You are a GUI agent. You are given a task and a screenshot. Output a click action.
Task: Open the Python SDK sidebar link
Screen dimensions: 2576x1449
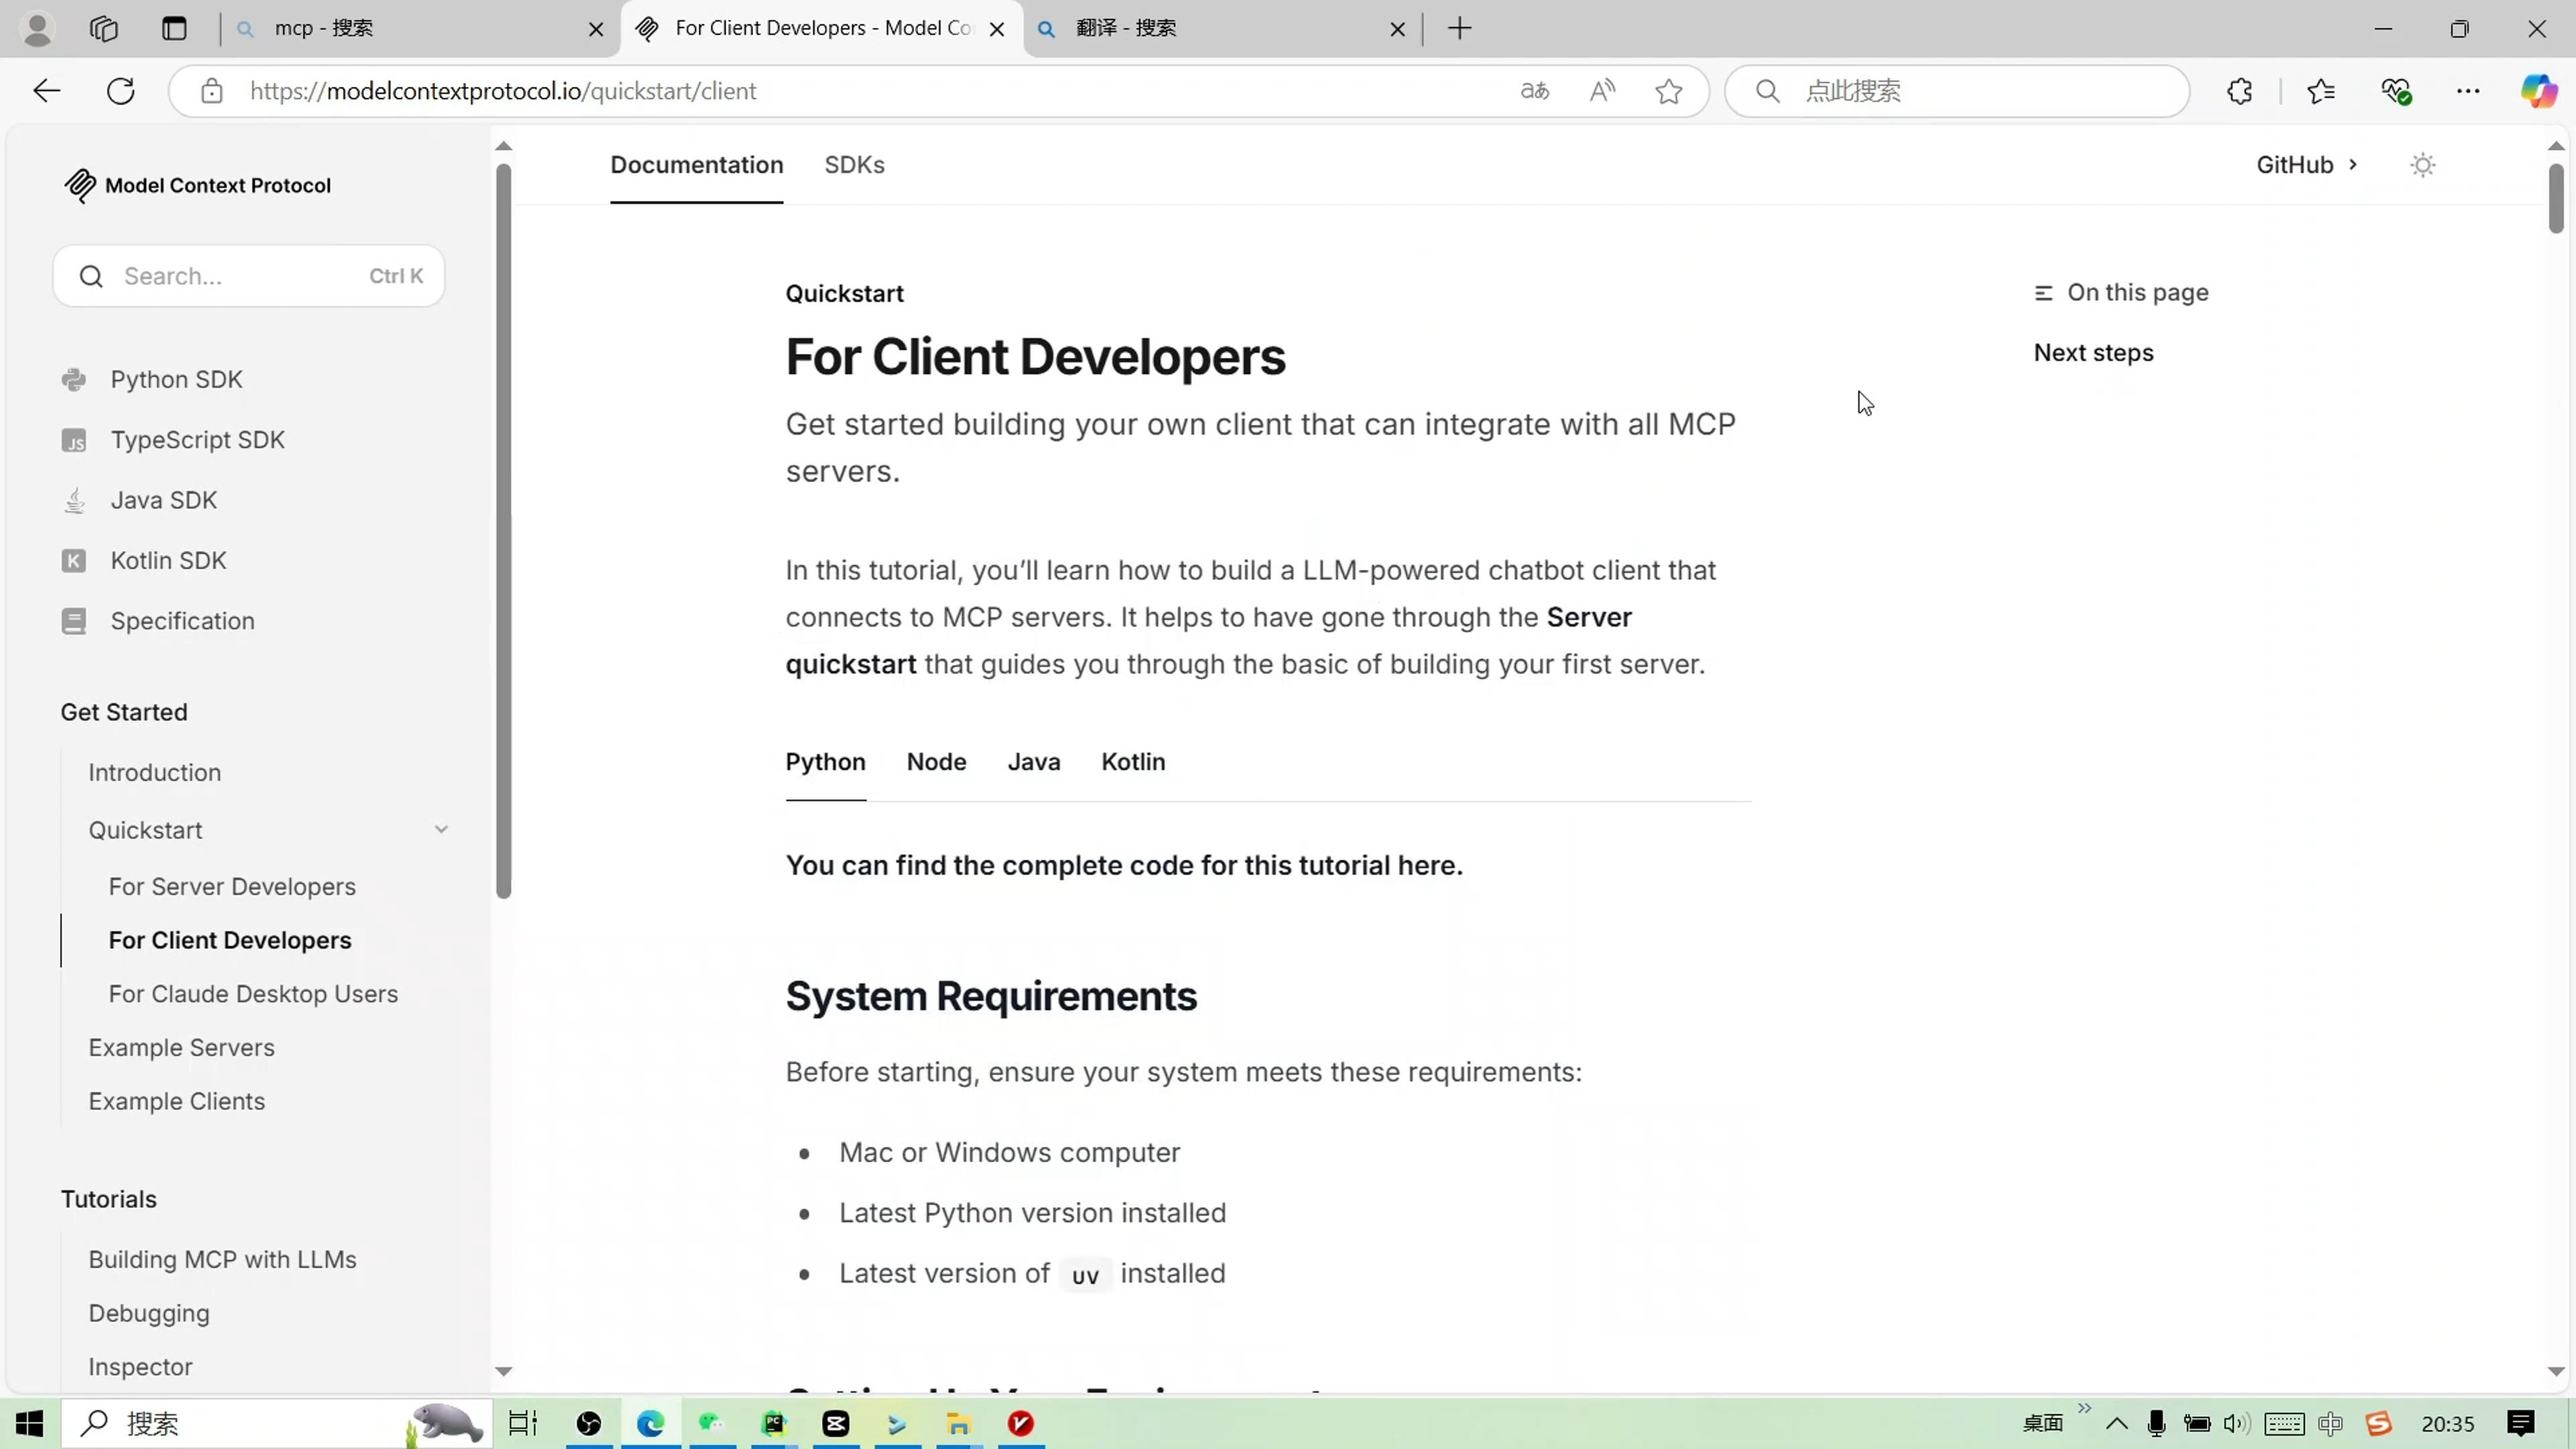176,380
